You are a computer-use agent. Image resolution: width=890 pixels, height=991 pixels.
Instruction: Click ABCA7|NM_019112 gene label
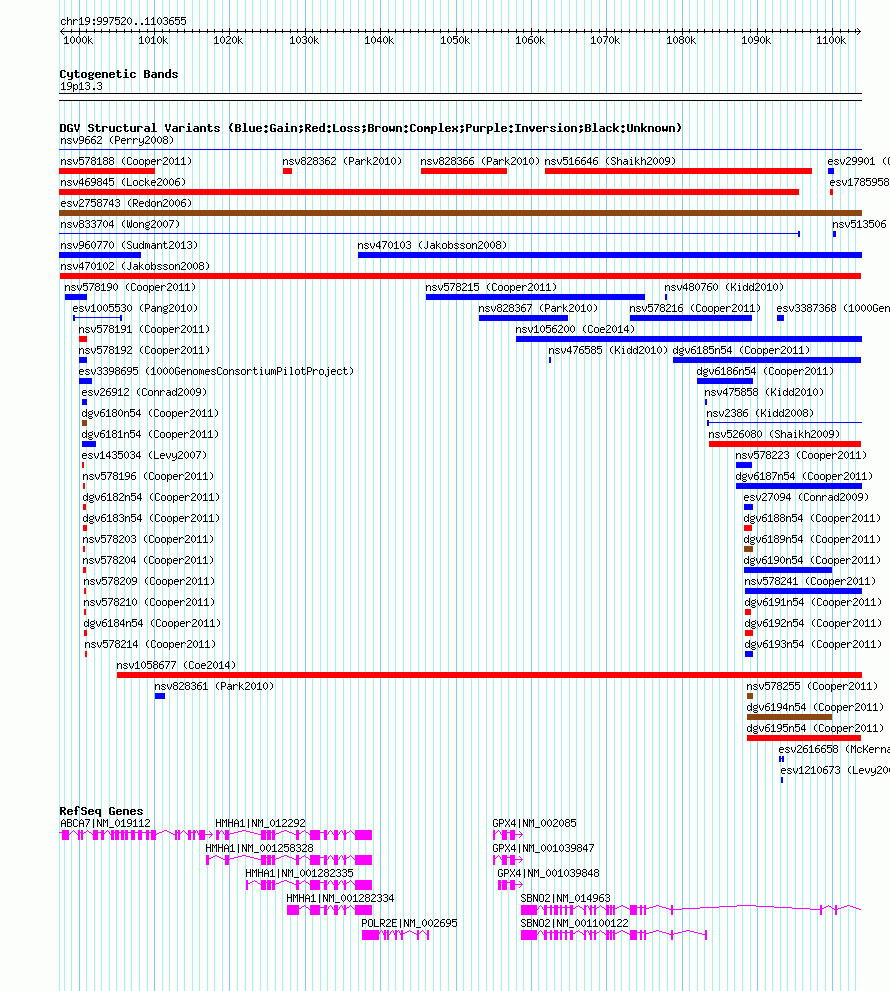tap(106, 823)
